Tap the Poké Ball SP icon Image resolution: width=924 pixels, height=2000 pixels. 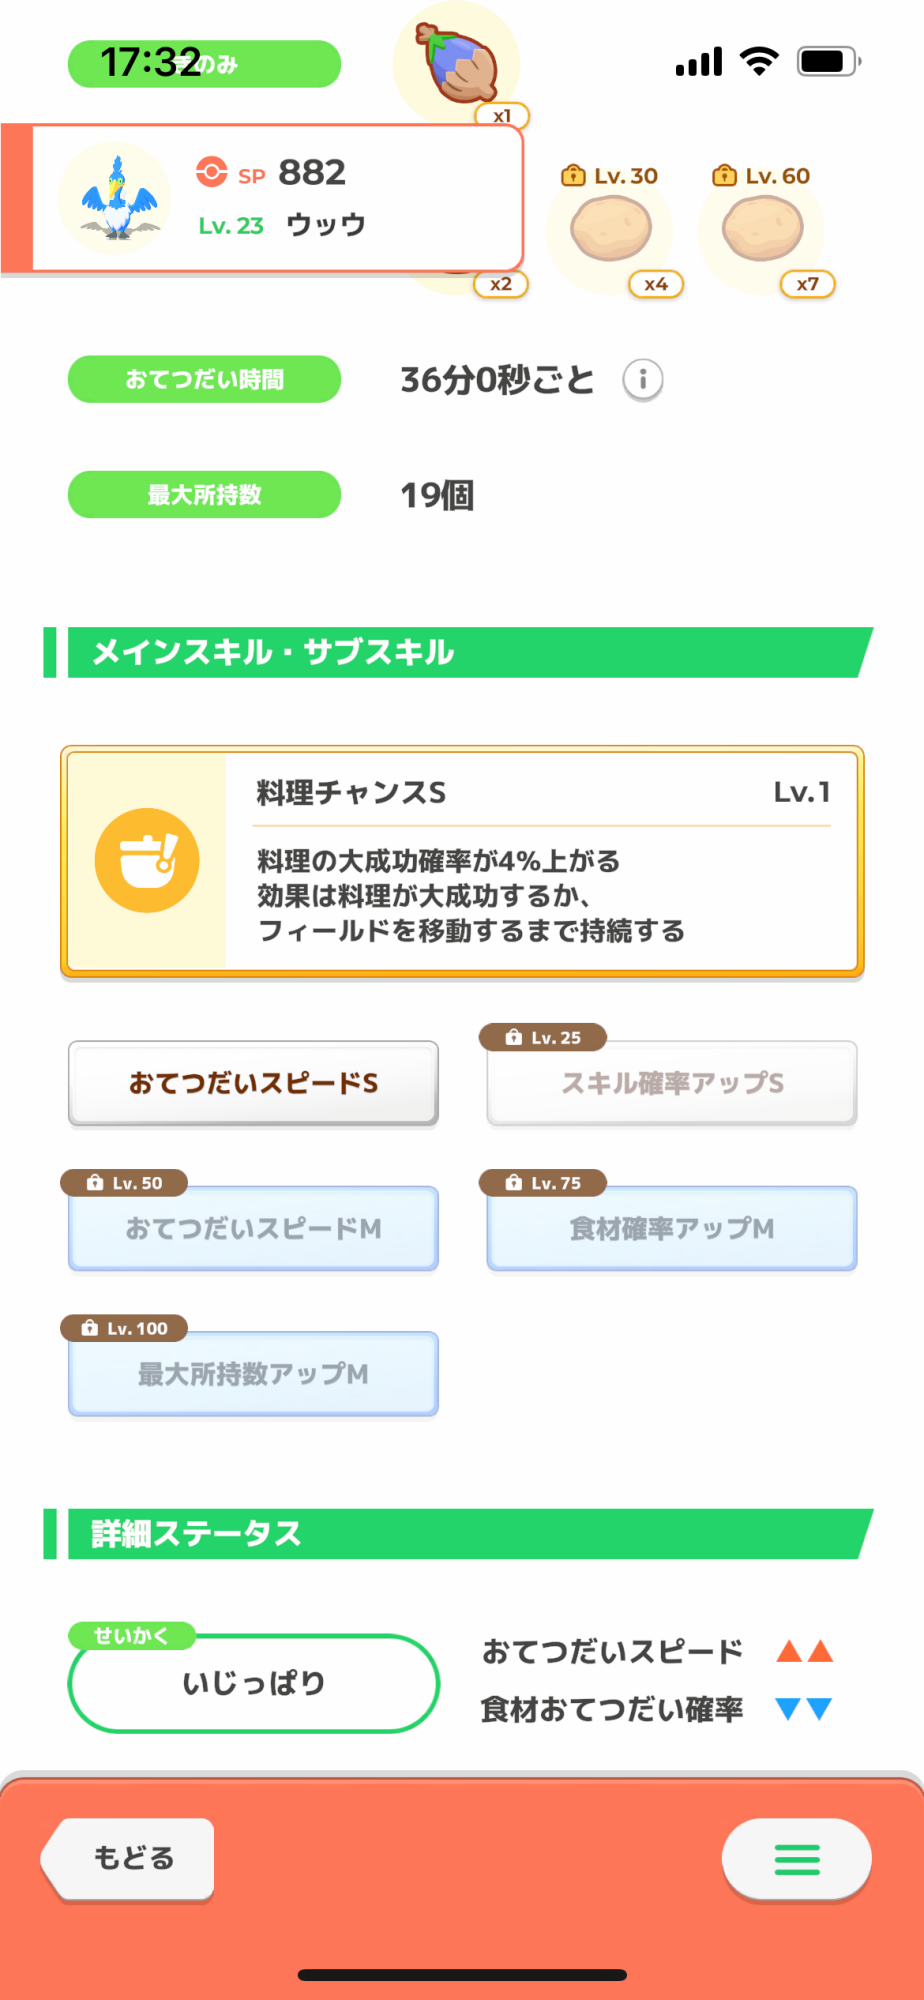pos(212,172)
